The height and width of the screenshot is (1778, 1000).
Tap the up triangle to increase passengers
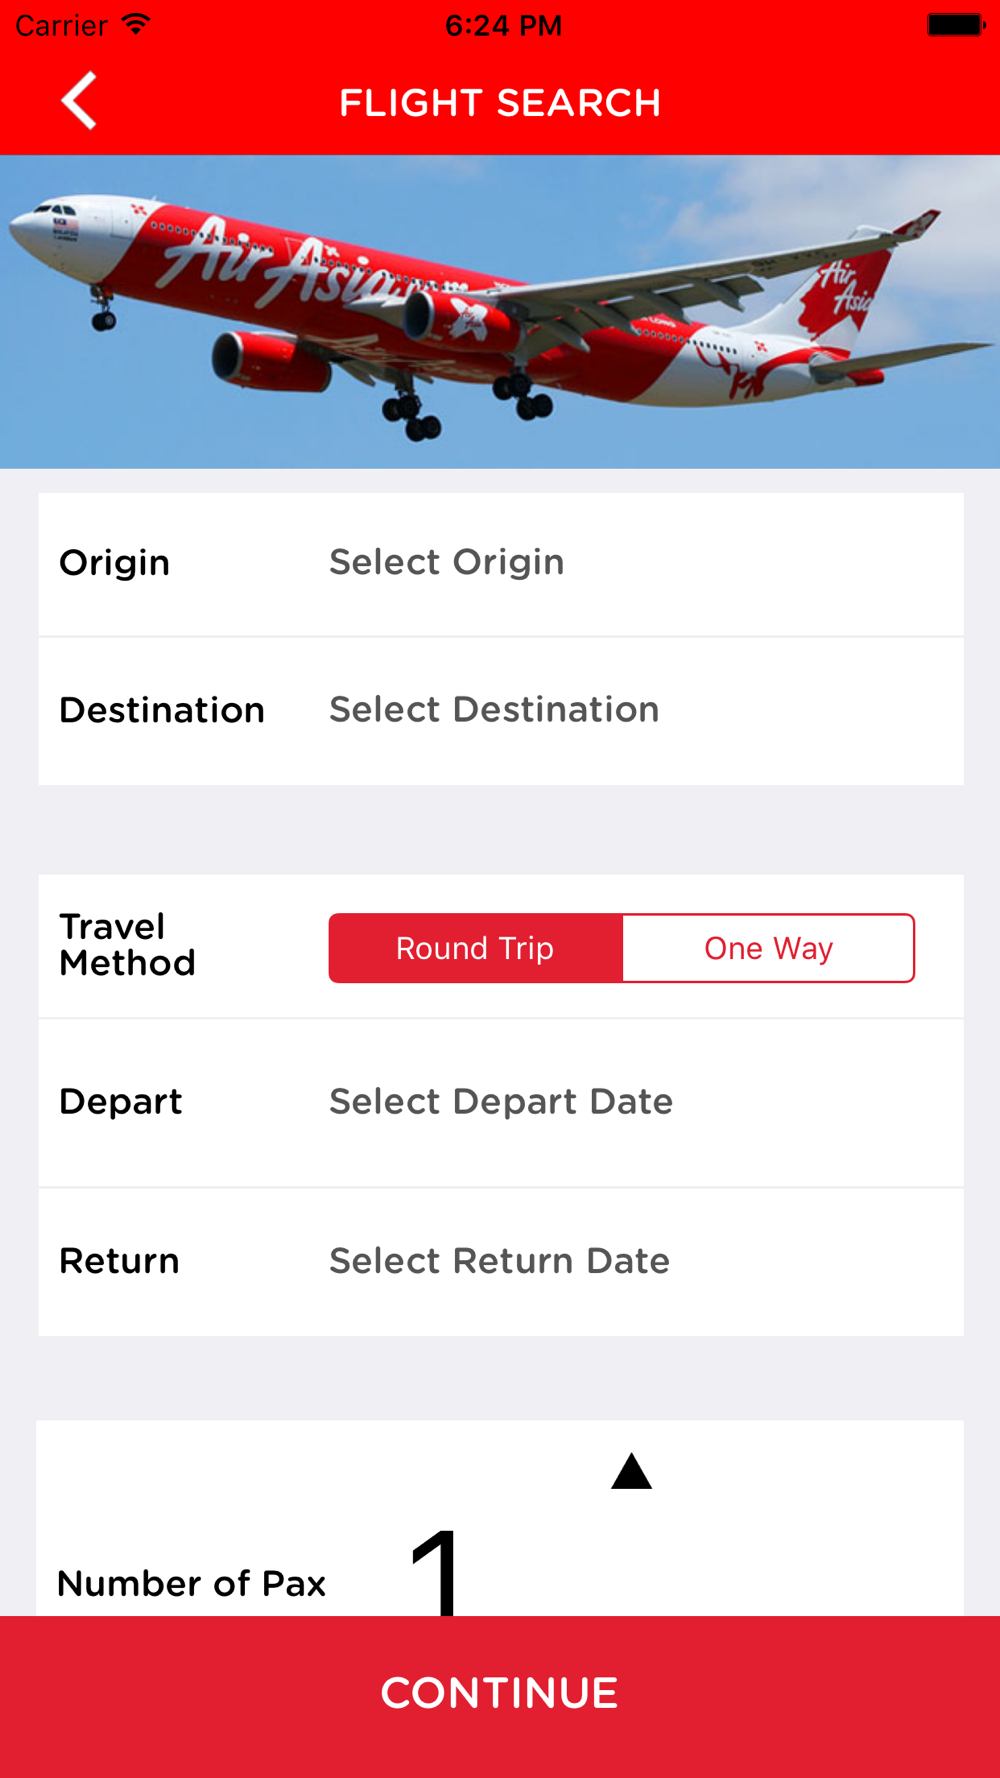click(631, 1471)
